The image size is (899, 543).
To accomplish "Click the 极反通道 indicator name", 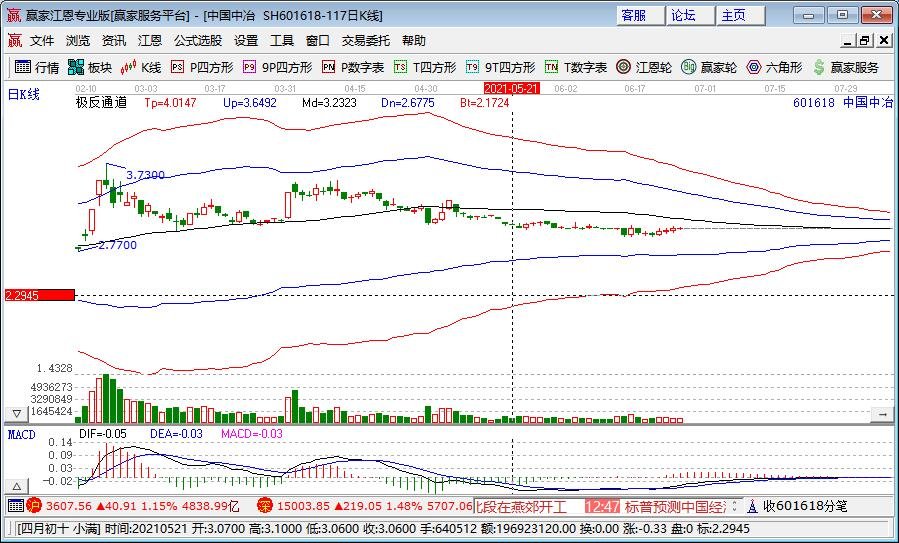I will [x=101, y=103].
